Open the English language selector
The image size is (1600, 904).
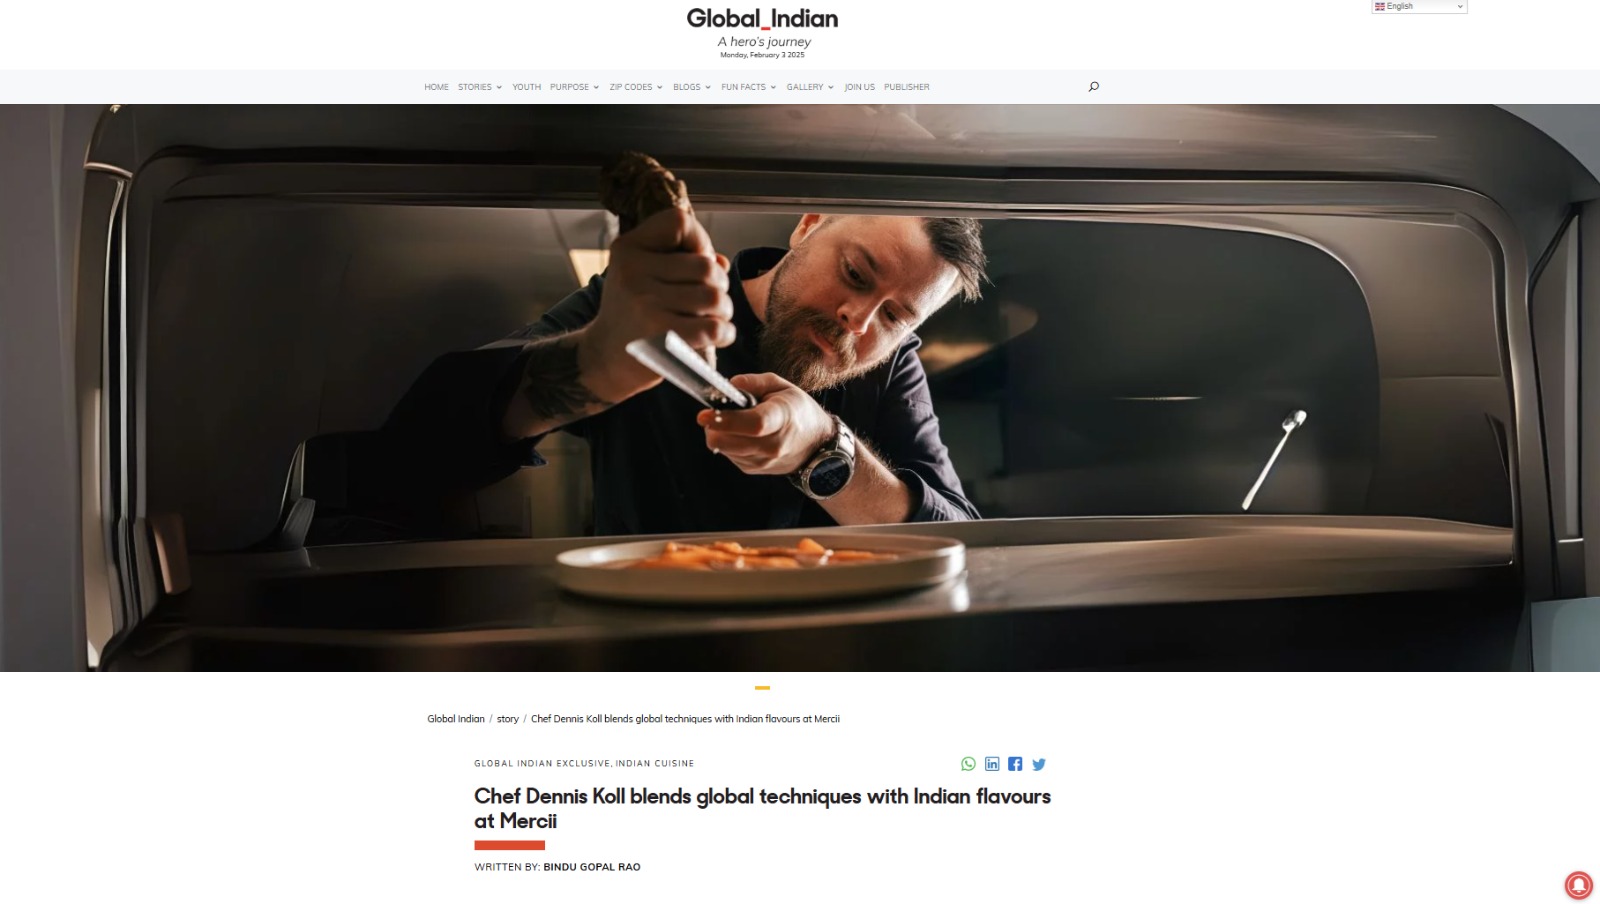point(1419,6)
